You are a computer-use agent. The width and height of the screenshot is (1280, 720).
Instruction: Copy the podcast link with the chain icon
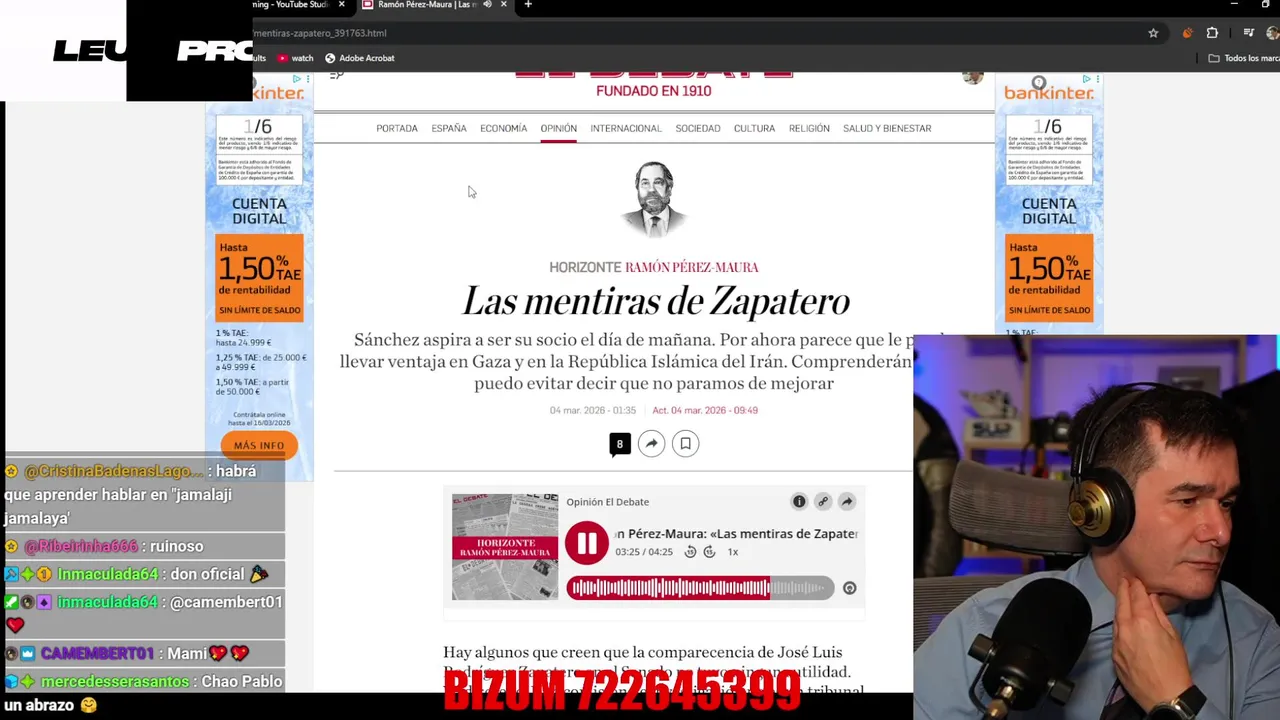click(x=823, y=501)
